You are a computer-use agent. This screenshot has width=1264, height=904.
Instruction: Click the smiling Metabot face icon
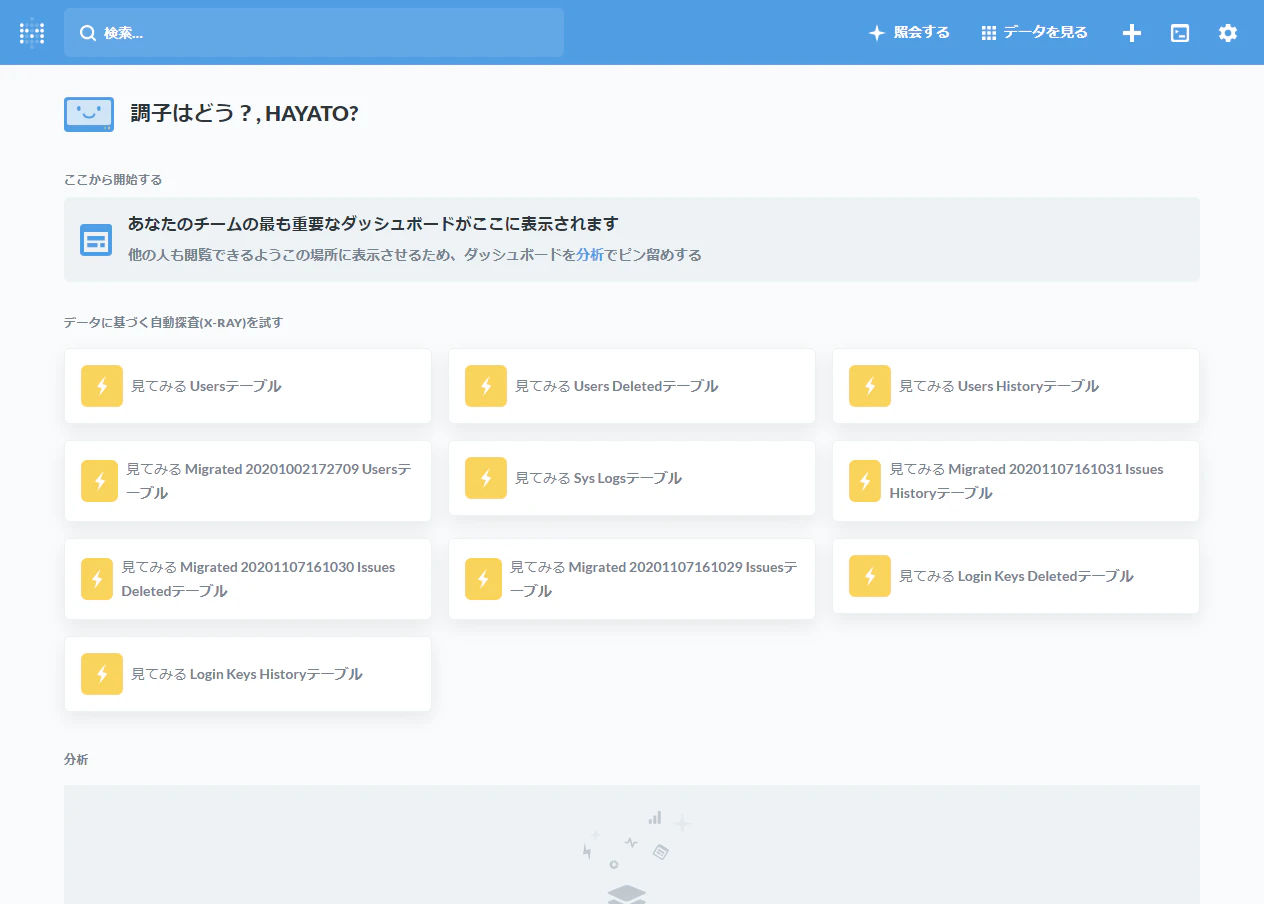(89, 114)
